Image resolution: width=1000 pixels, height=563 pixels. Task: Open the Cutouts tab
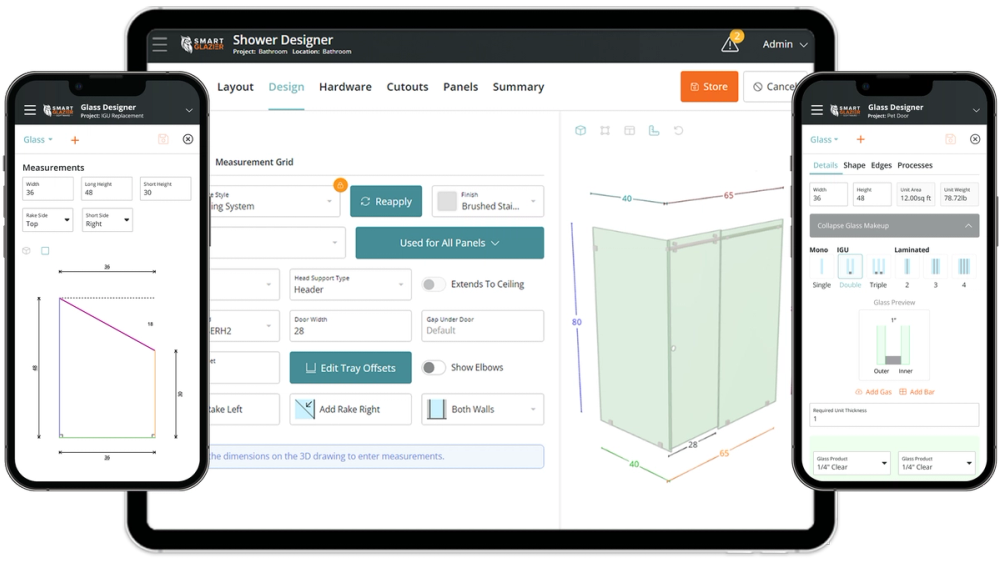(407, 87)
